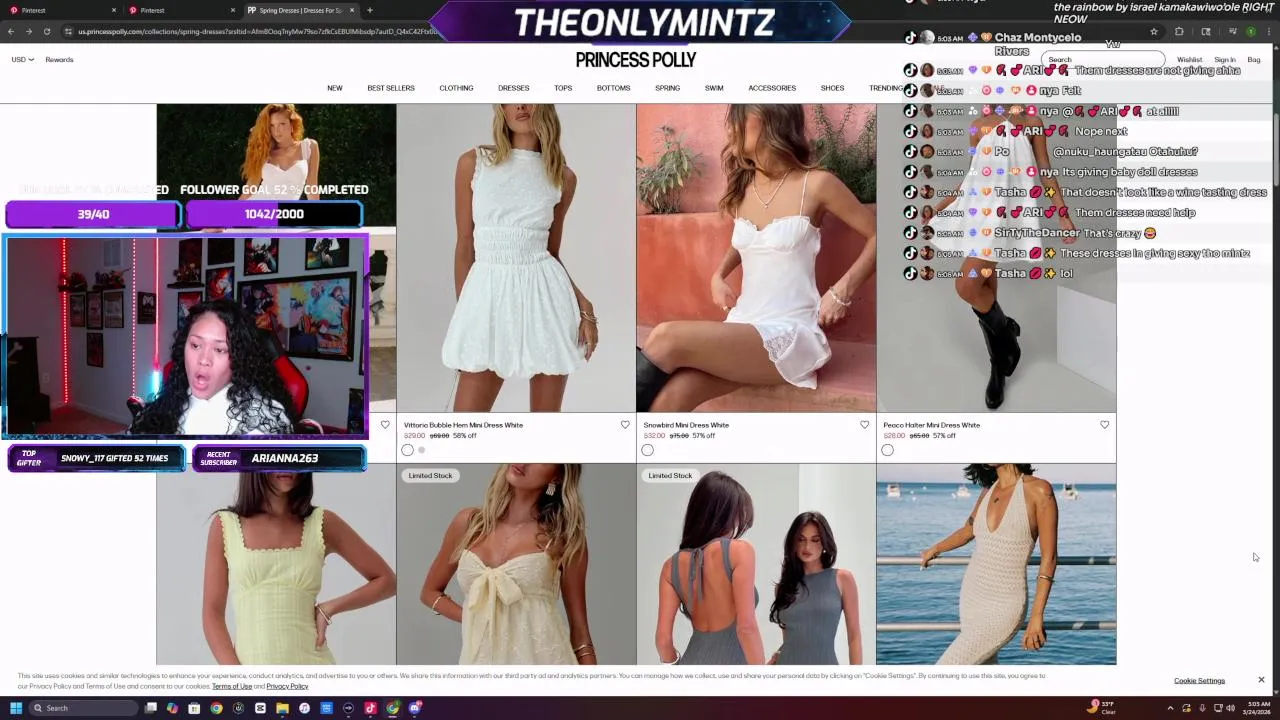This screenshot has width=1280, height=720.
Task: Open the site information icon in the address bar
Action: [68, 31]
